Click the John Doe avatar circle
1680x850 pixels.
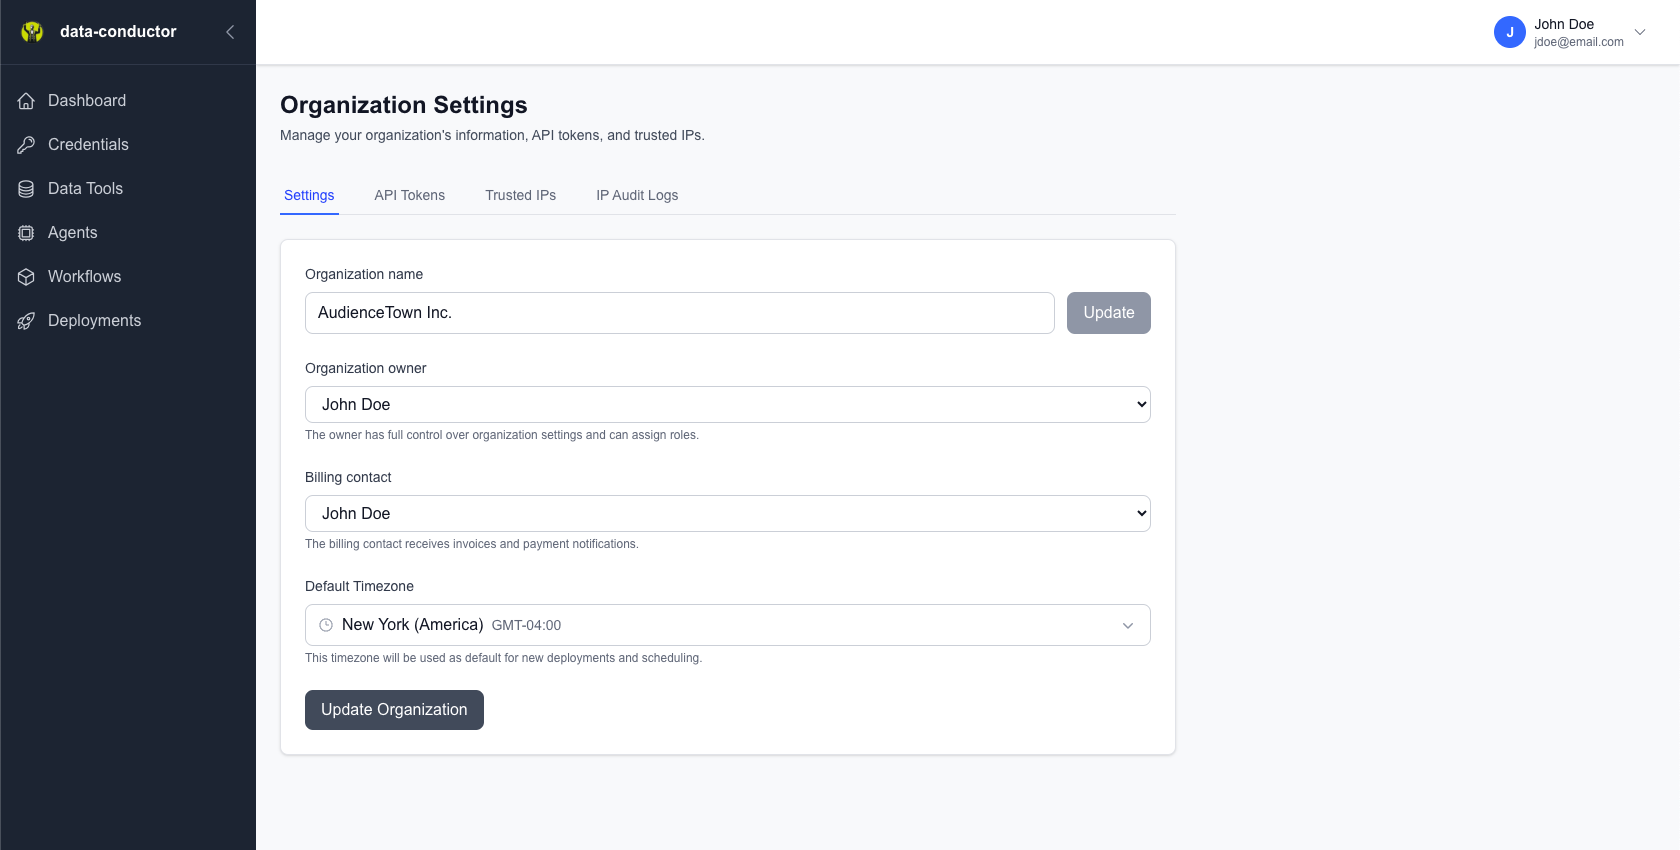tap(1509, 32)
